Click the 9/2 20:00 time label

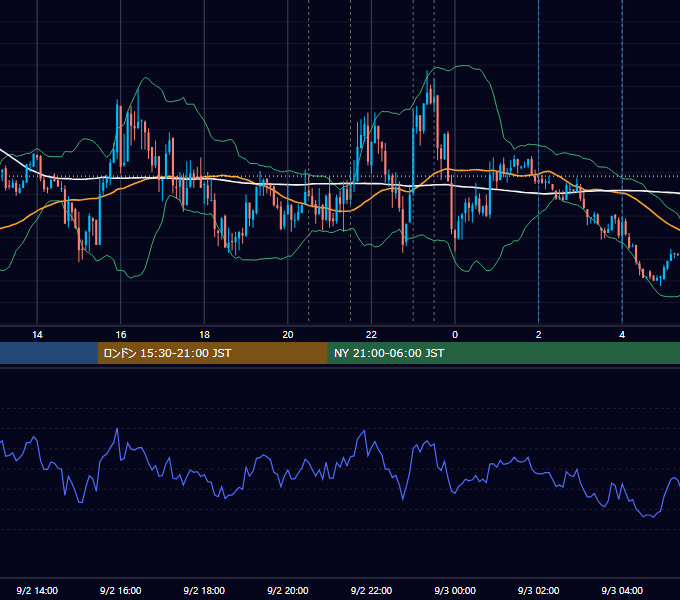288,590
